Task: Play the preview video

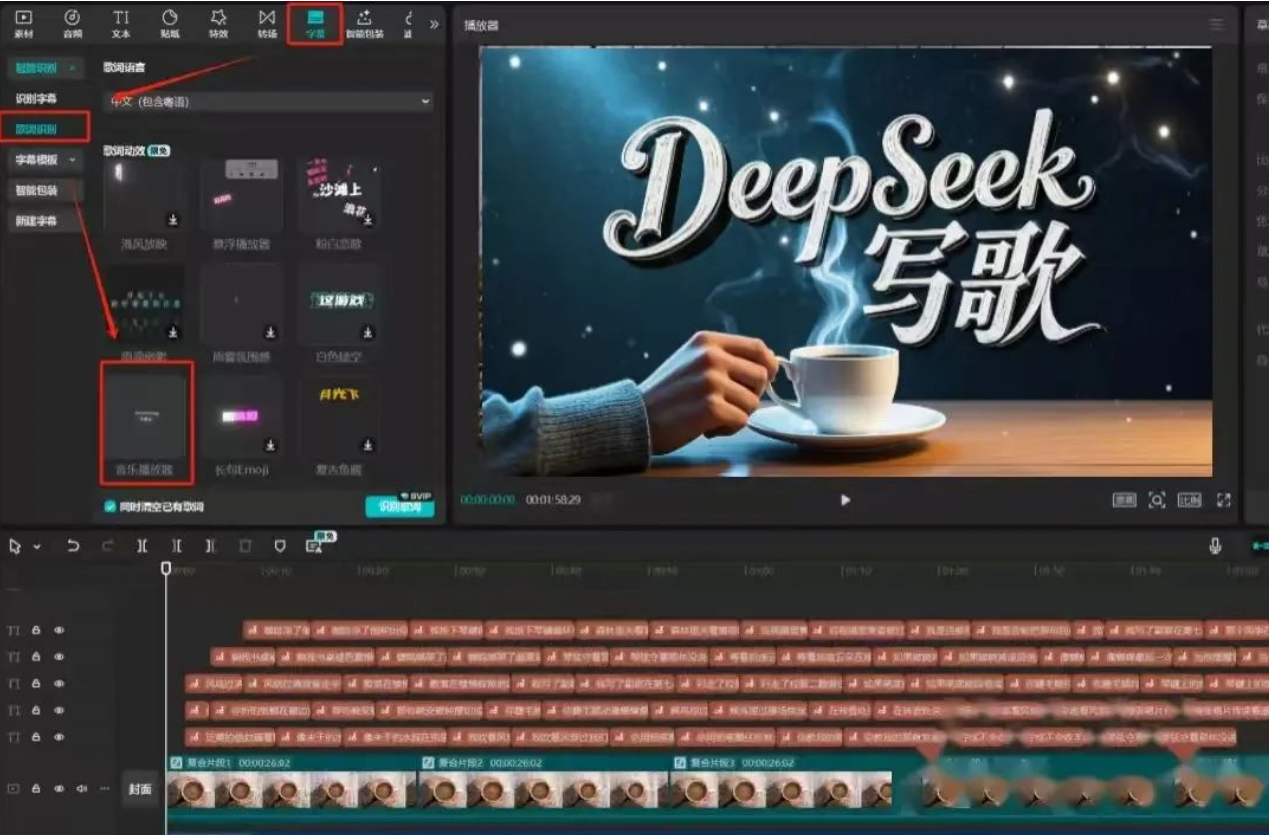Action: coord(845,500)
